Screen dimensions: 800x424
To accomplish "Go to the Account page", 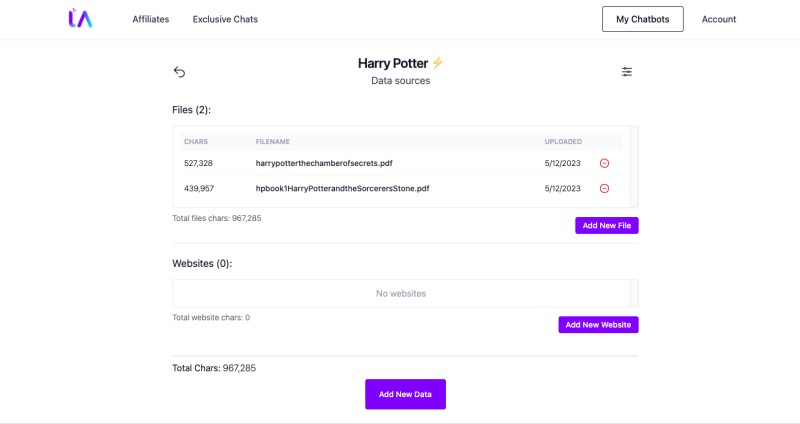I will click(x=718, y=19).
